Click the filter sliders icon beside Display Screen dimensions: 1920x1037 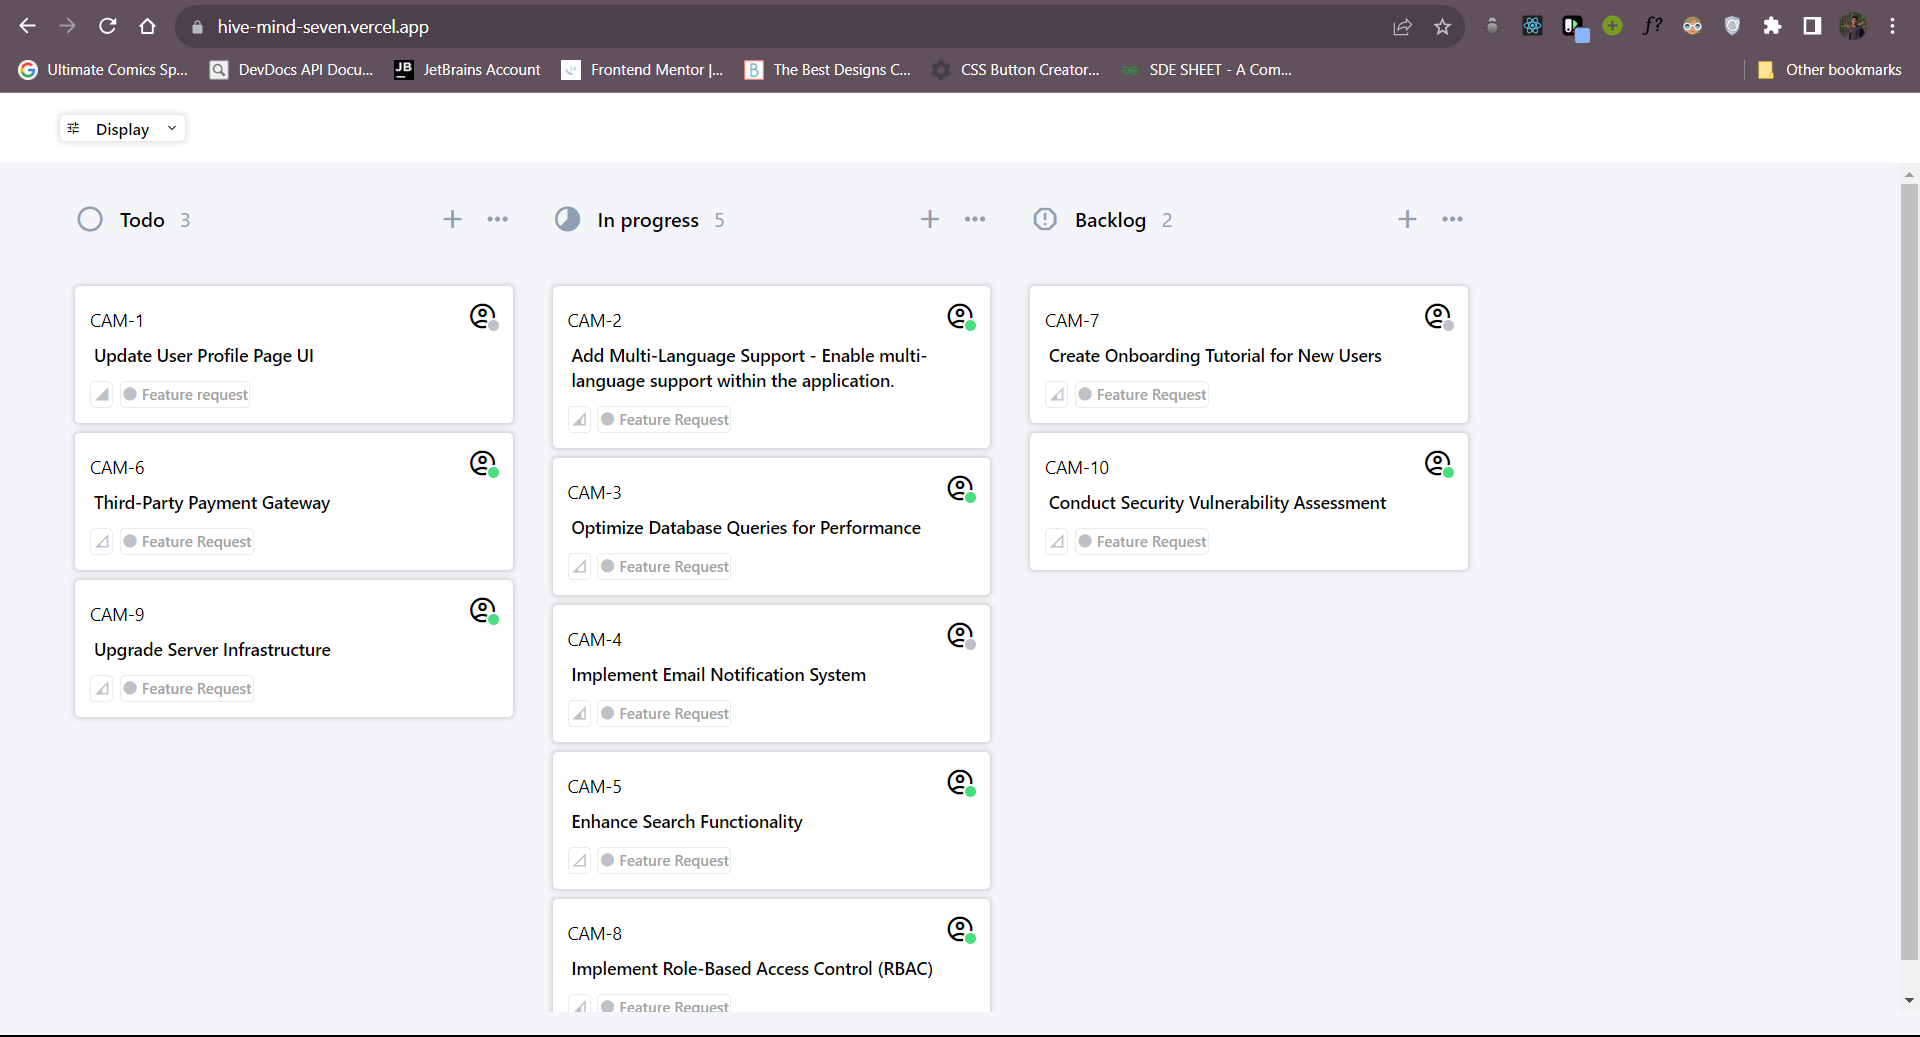pyautogui.click(x=73, y=128)
